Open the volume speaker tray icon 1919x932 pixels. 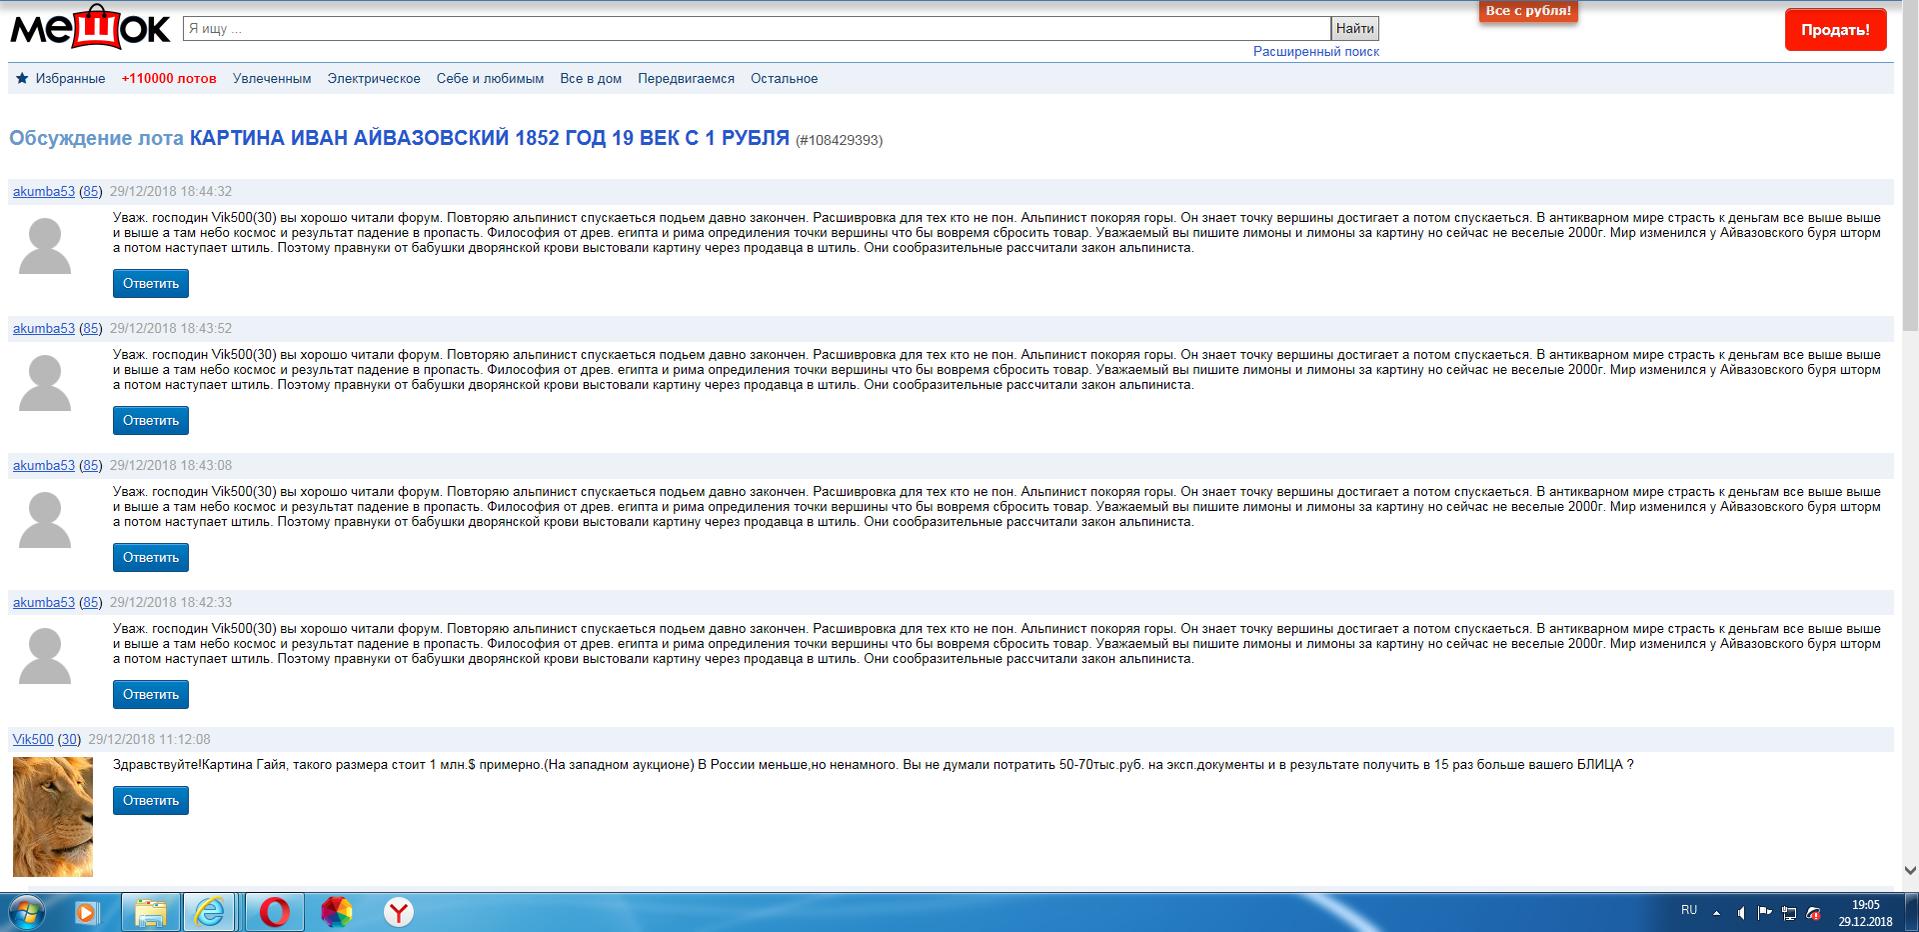(x=1741, y=912)
